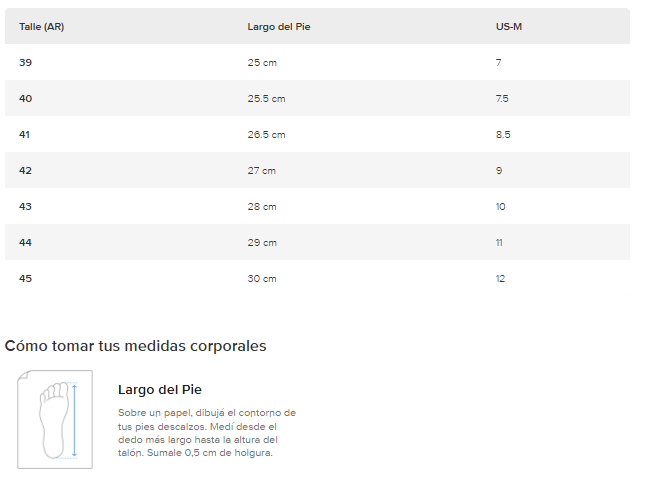Click the US-M value 8.5

coord(502,134)
